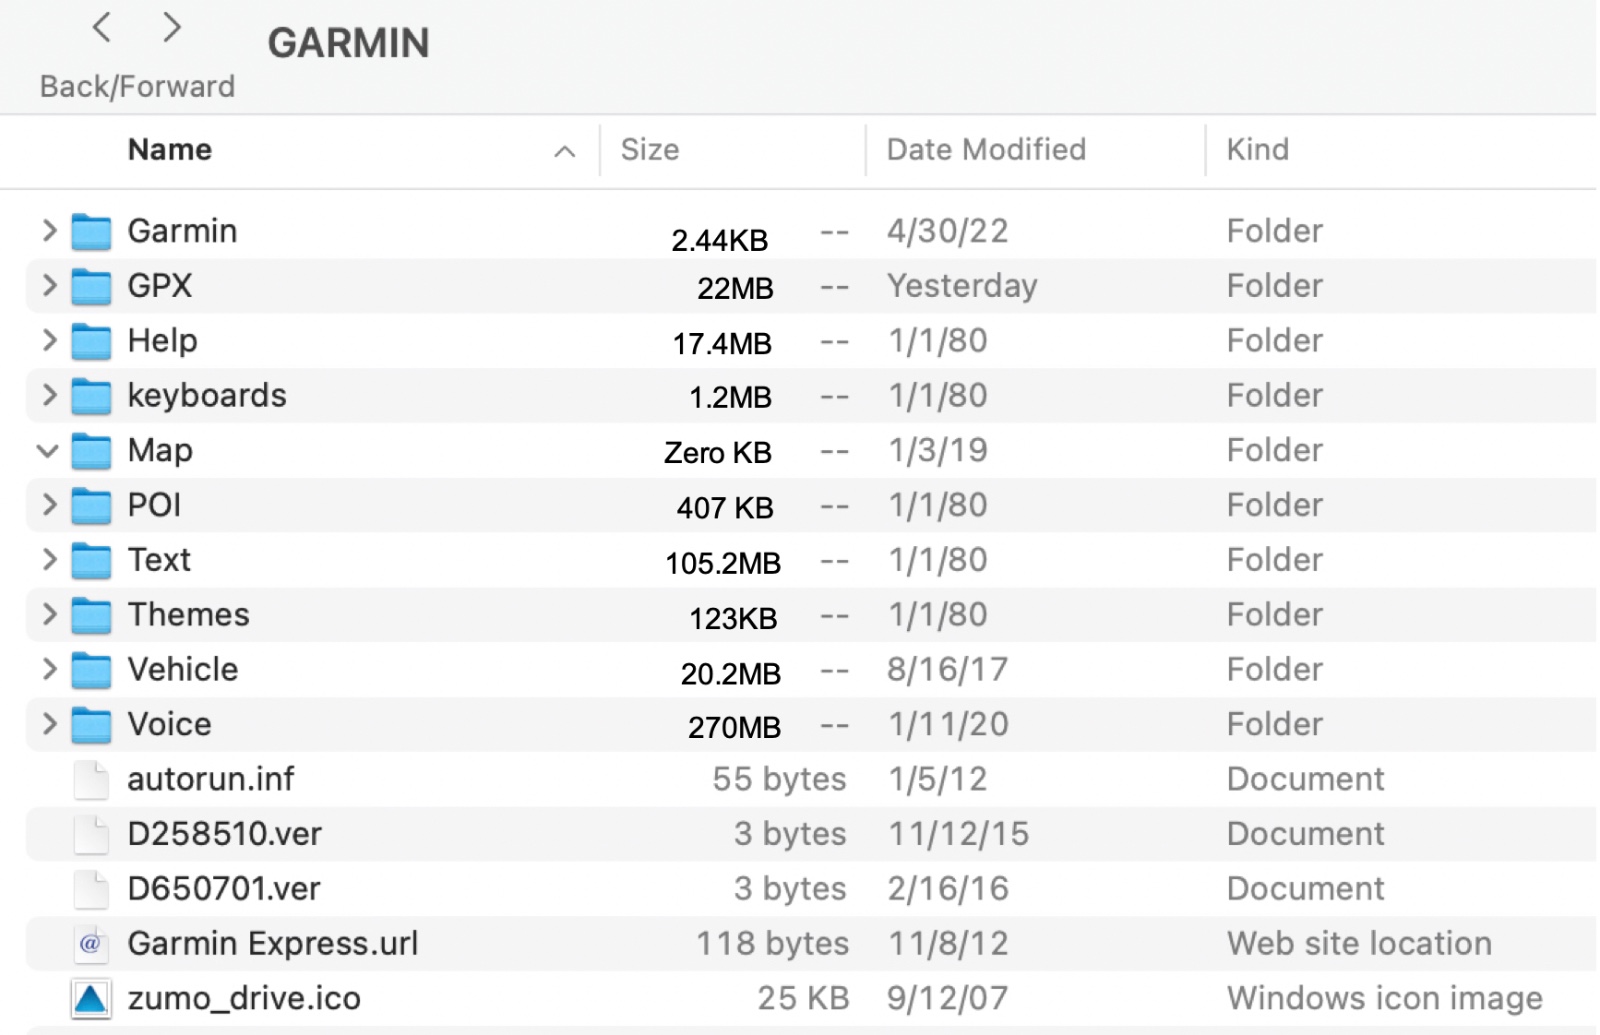
Task: Click the 1/11/20 date of Voice
Action: click(x=948, y=724)
